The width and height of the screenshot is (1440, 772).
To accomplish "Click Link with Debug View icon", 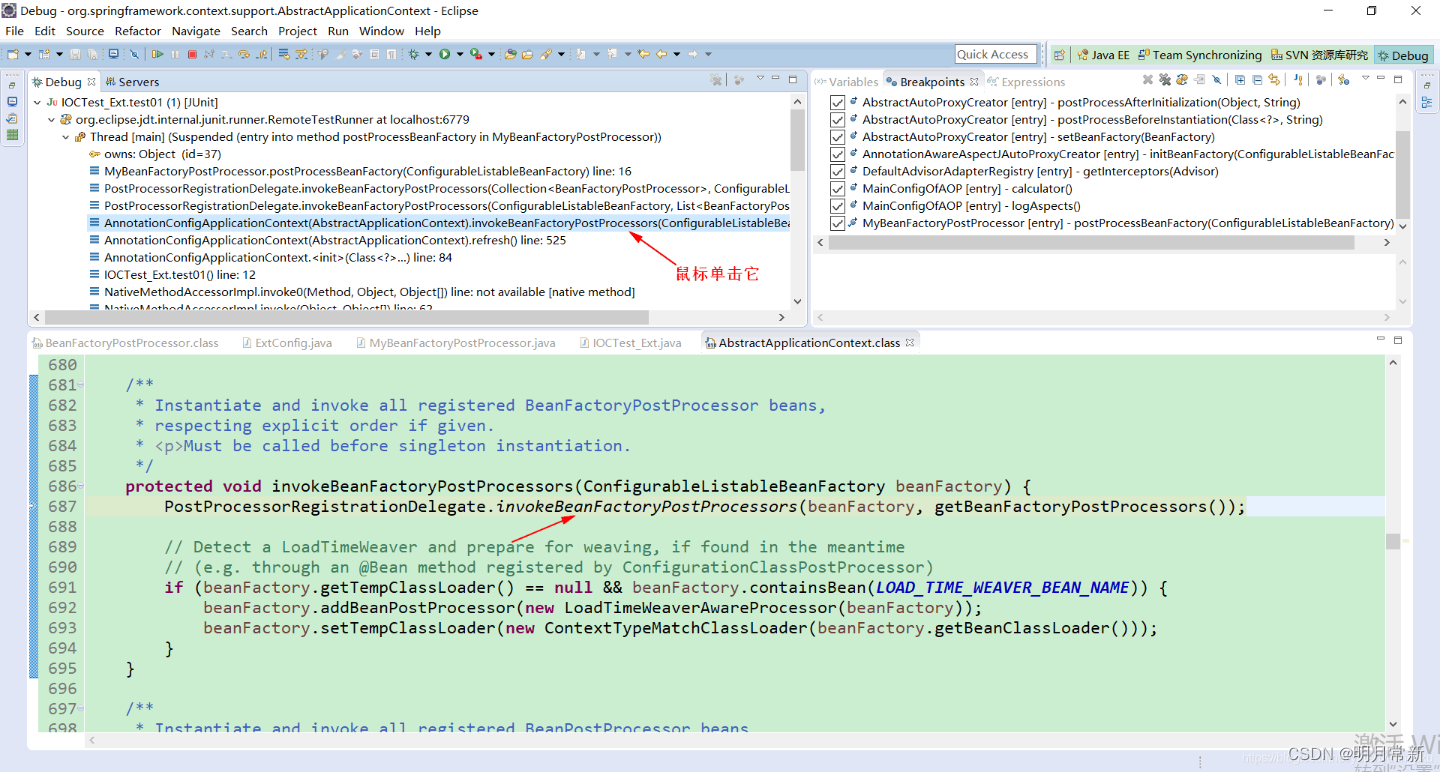I will click(1274, 80).
